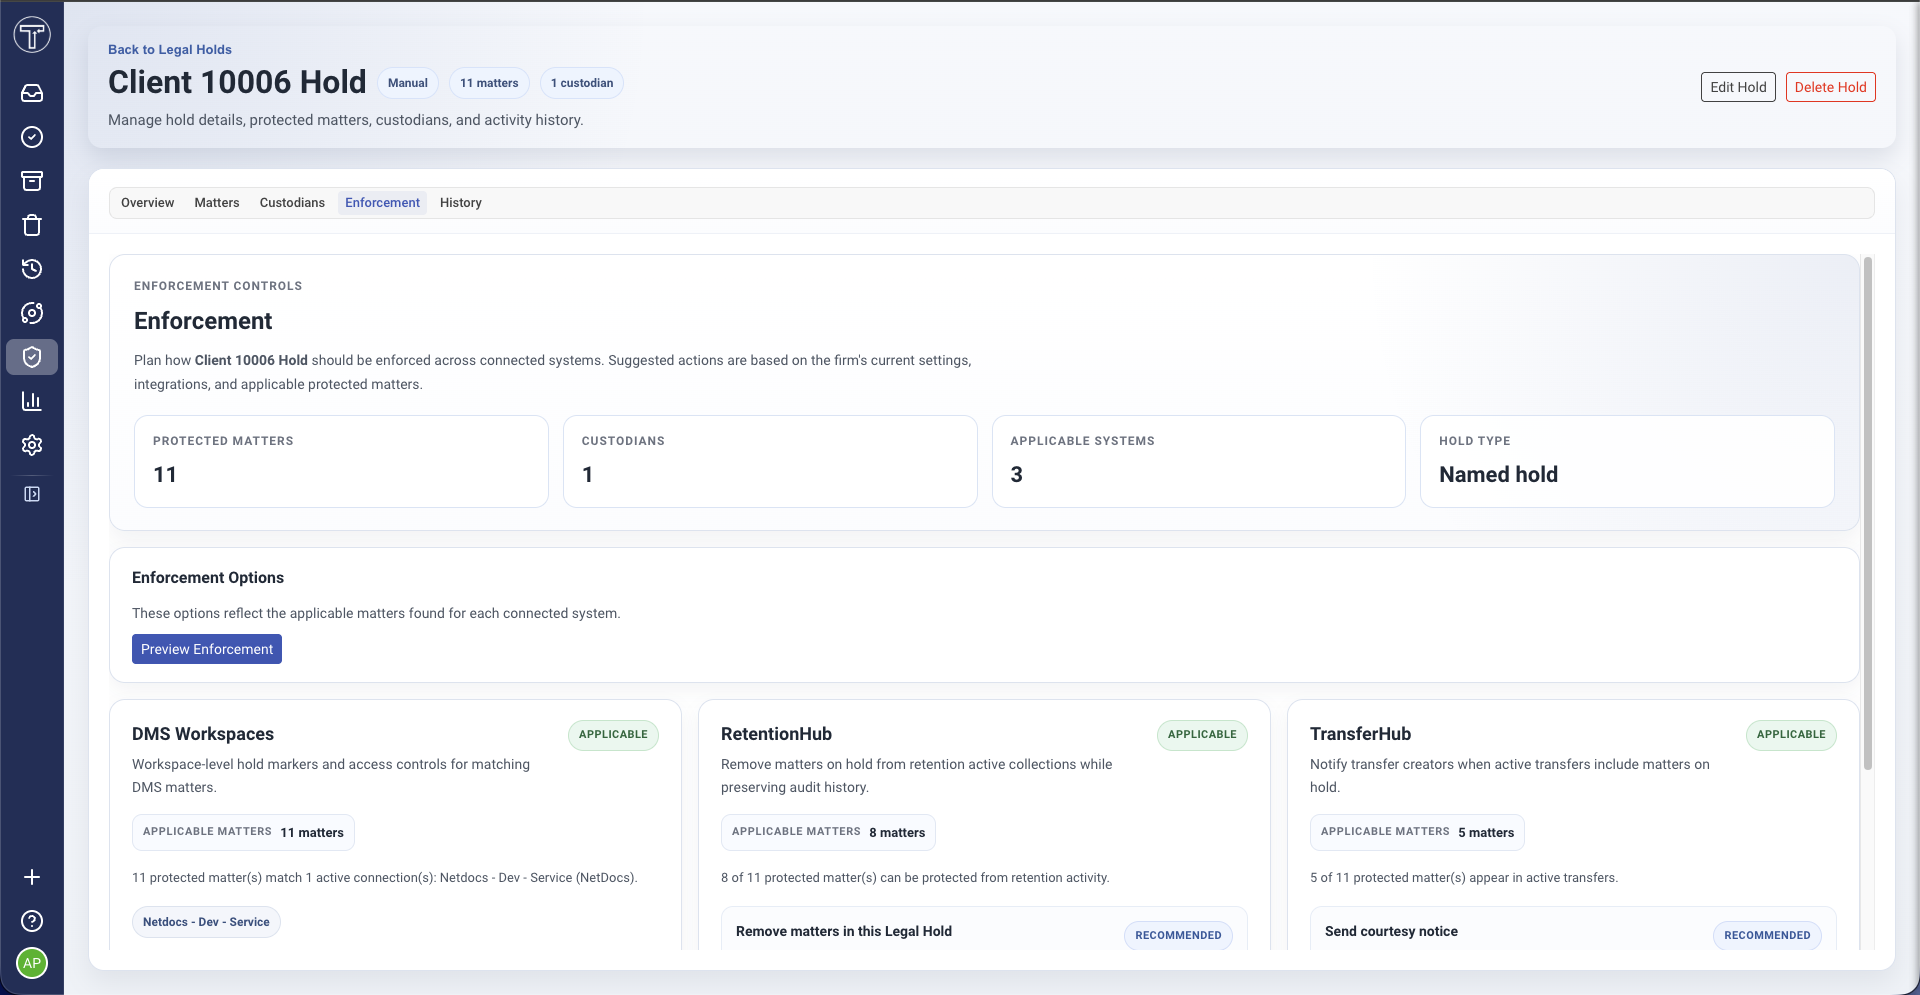Select the shield legal holds sidebar icon
The image size is (1920, 995).
[32, 357]
